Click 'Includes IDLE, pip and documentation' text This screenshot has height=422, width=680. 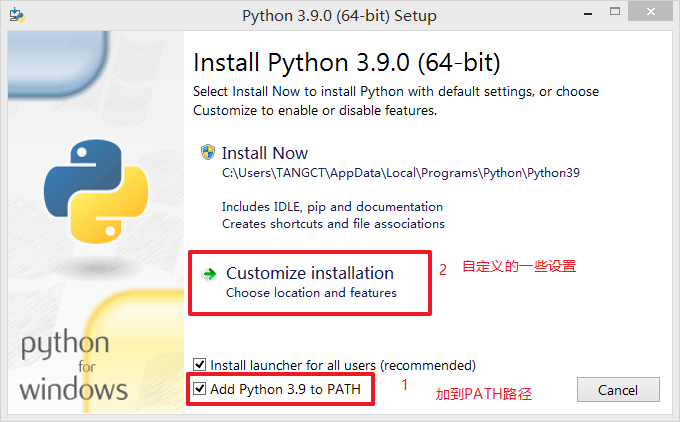pyautogui.click(x=332, y=207)
